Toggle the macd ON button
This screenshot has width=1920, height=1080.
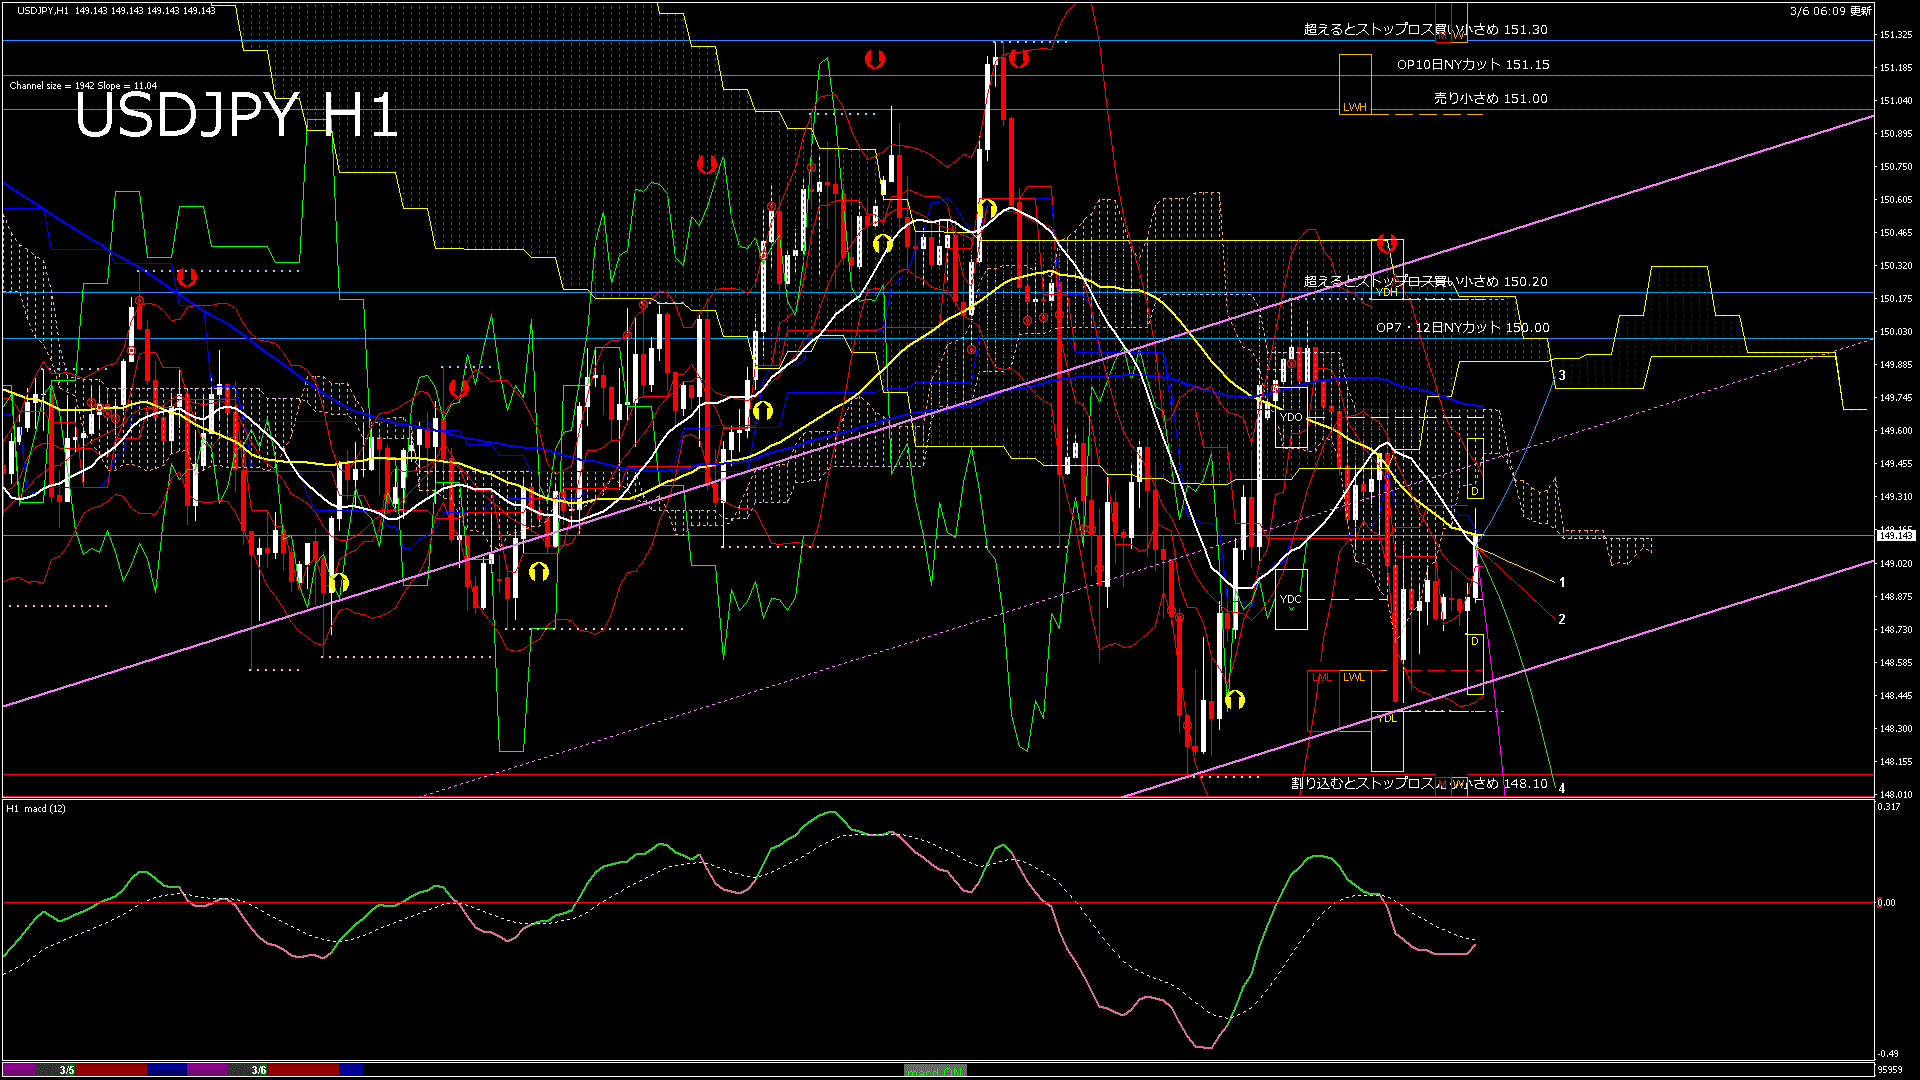[x=935, y=1071]
